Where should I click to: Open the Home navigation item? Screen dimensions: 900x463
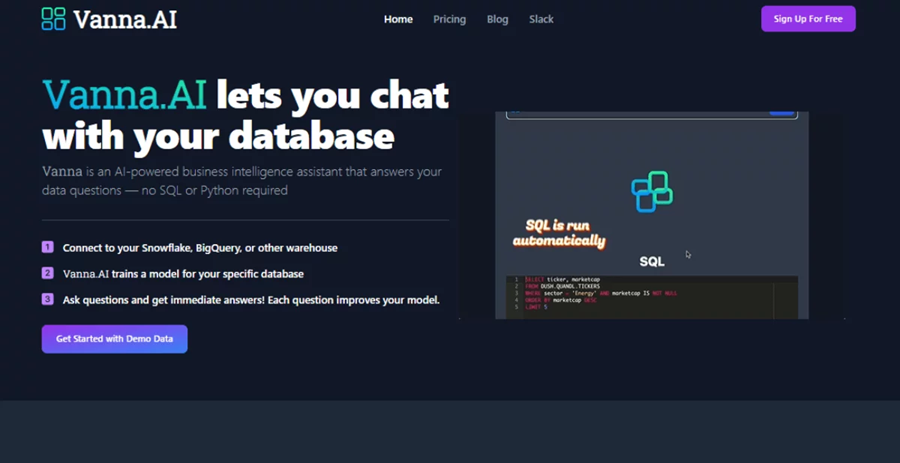[398, 19]
